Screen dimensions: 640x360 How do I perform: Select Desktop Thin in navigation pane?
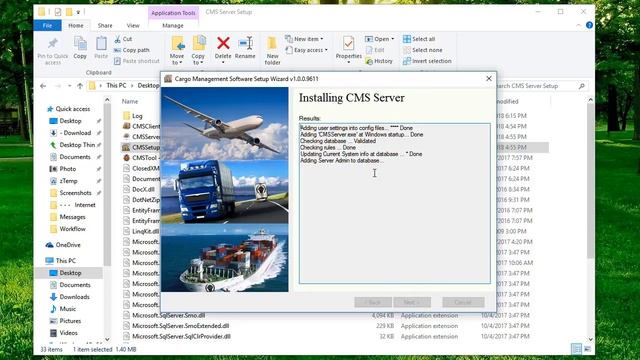click(x=77, y=145)
